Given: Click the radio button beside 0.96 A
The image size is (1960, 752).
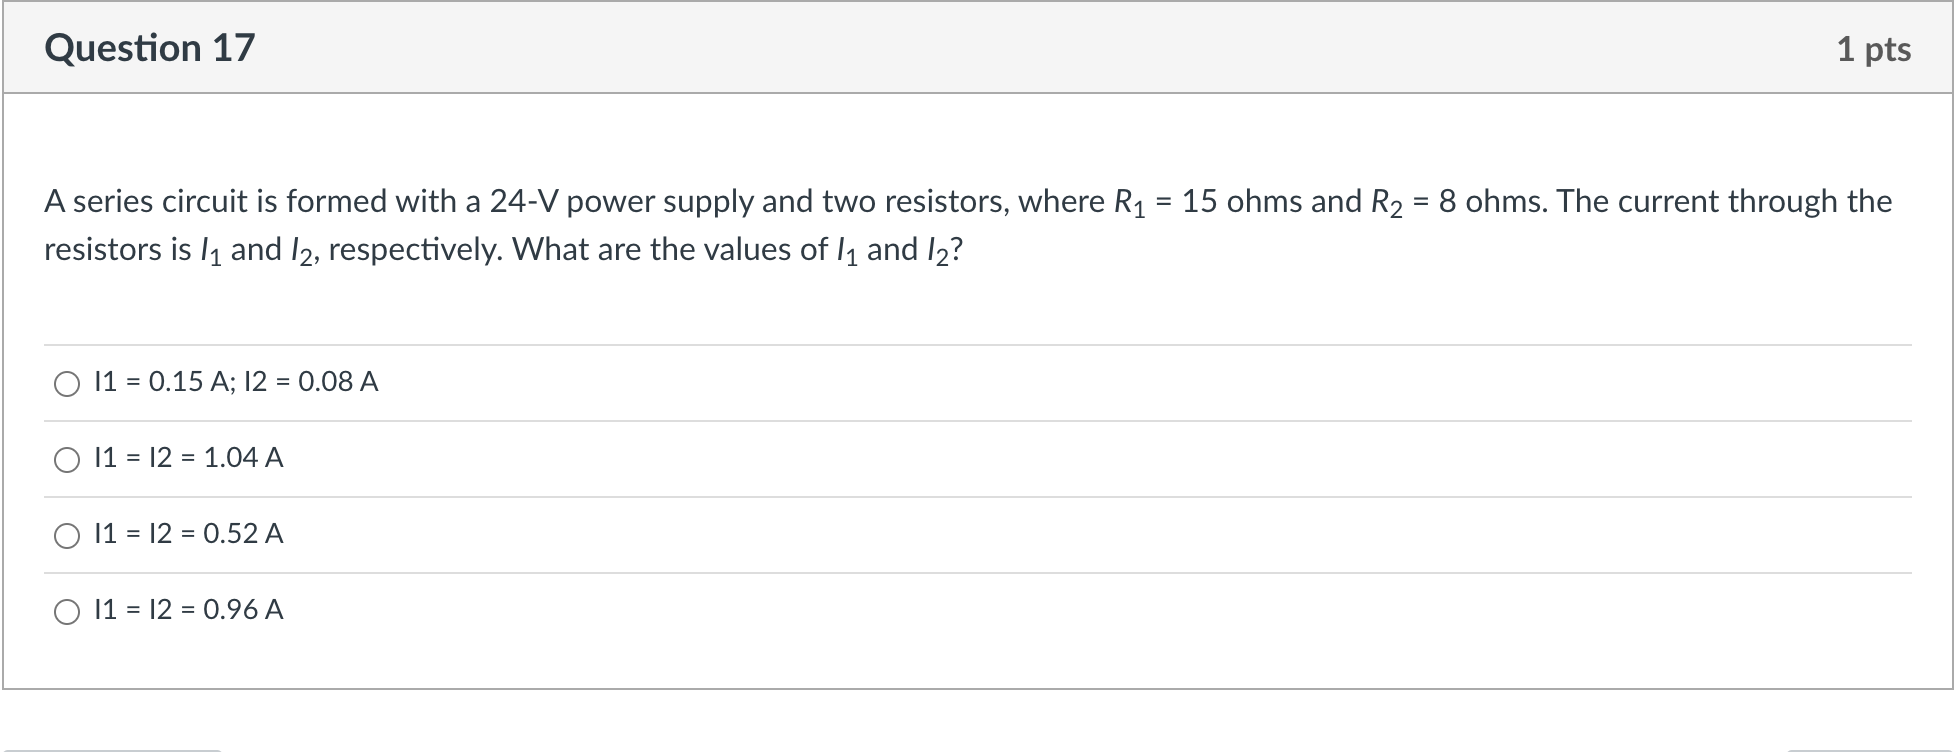Looking at the screenshot, I should [x=66, y=610].
